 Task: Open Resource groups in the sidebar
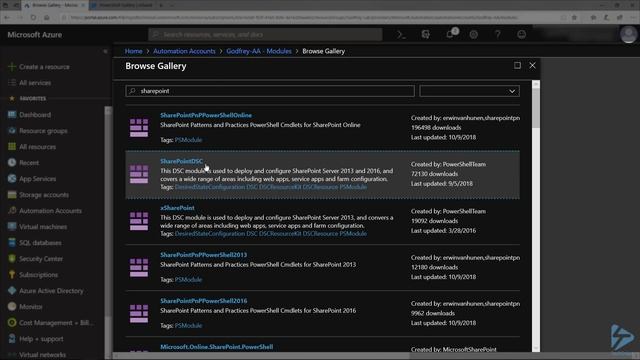click(43, 131)
